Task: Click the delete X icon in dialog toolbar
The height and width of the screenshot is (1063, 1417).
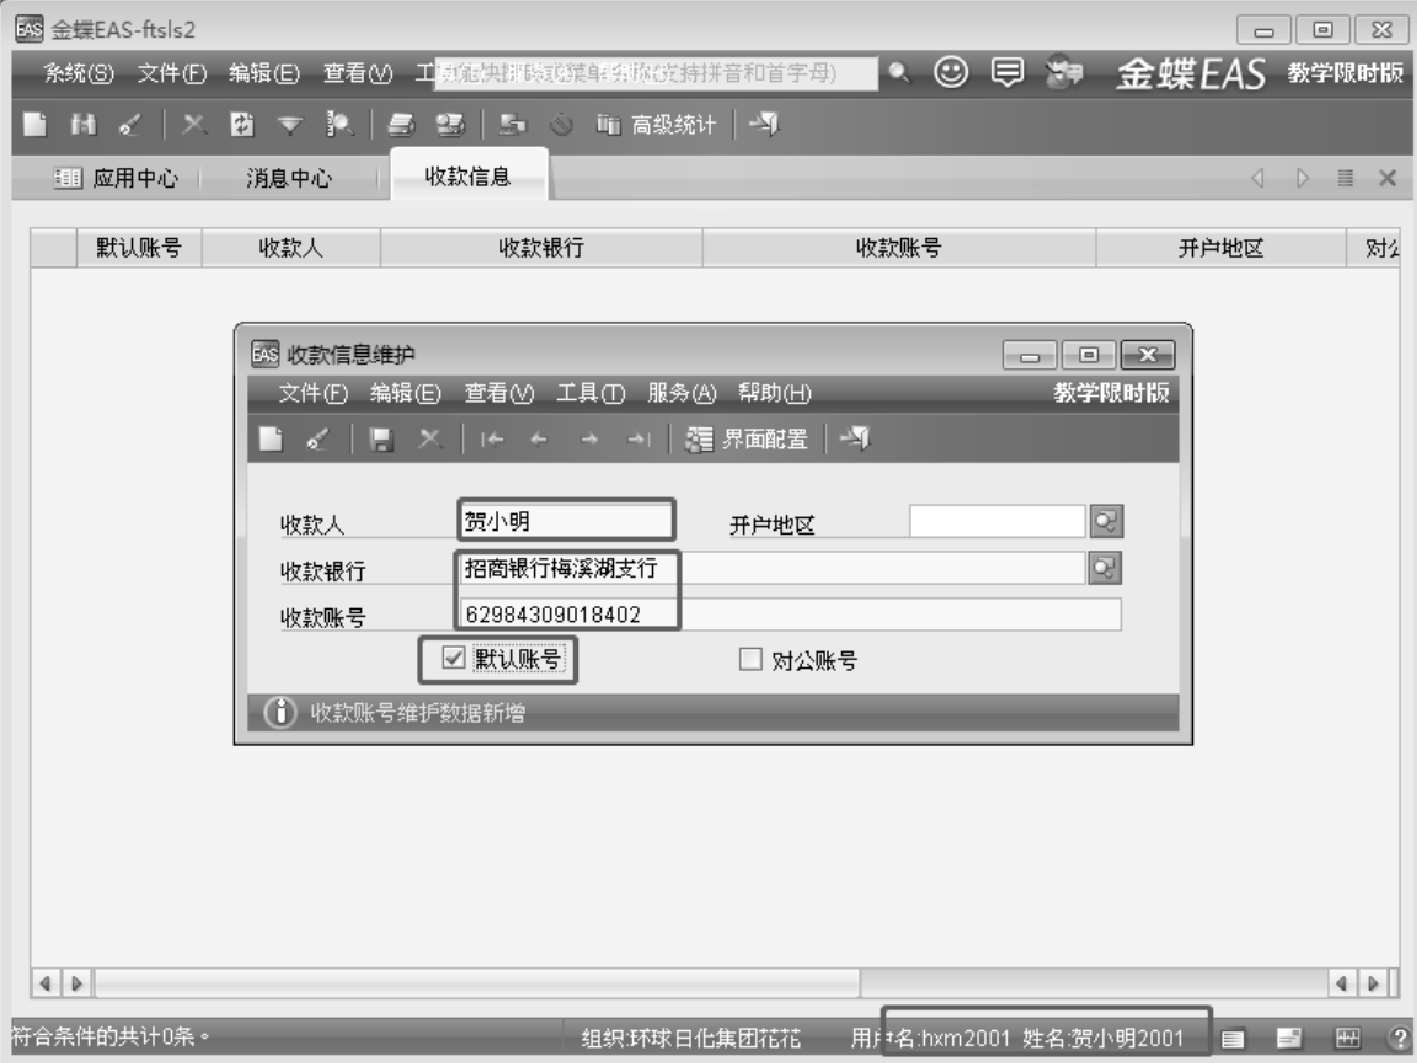Action: click(429, 439)
